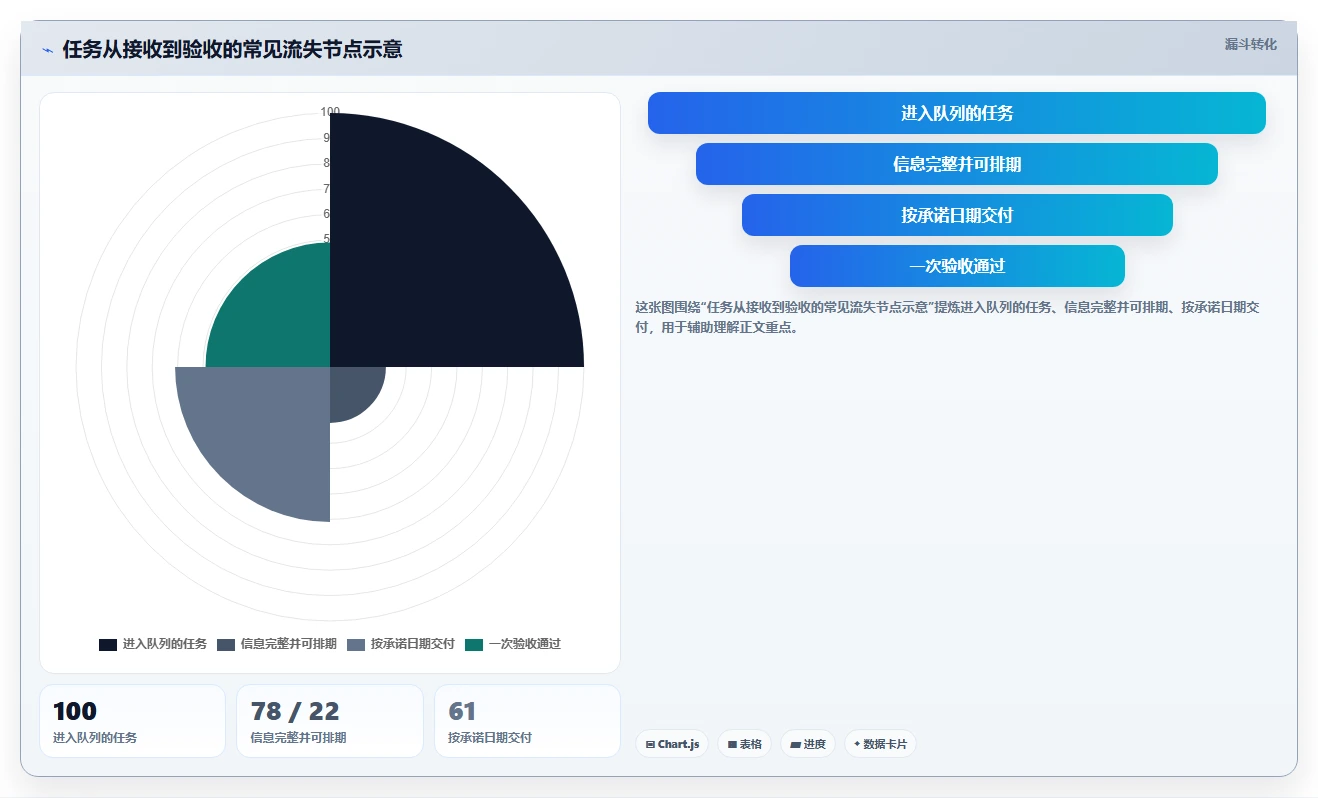Click the 漏斗转化 label in header
This screenshot has width=1318, height=798.
pyautogui.click(x=1250, y=44)
